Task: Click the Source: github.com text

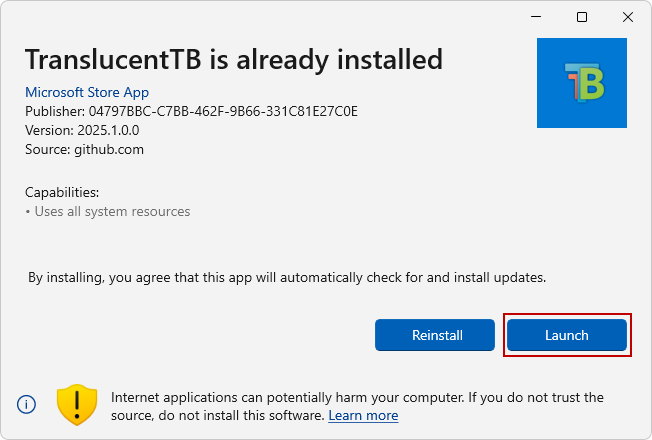Action: [84, 150]
